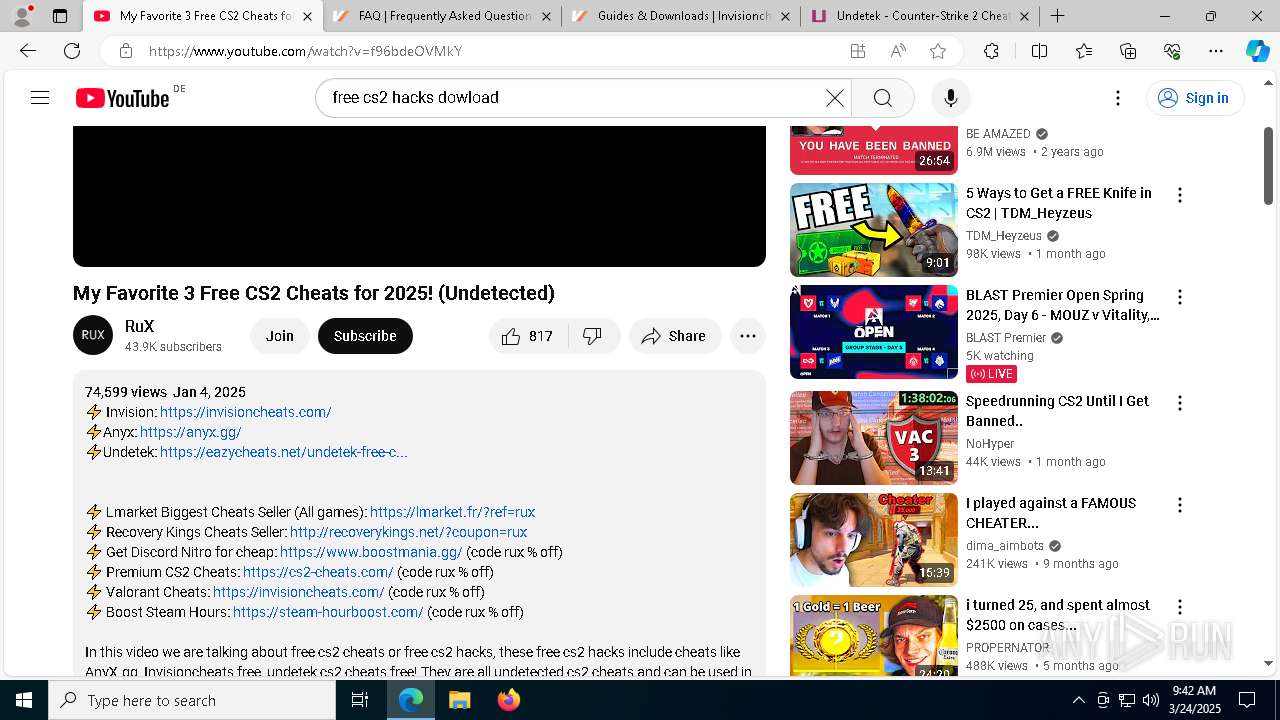Clear the search box text with X
This screenshot has height=720, width=1280.
834,98
